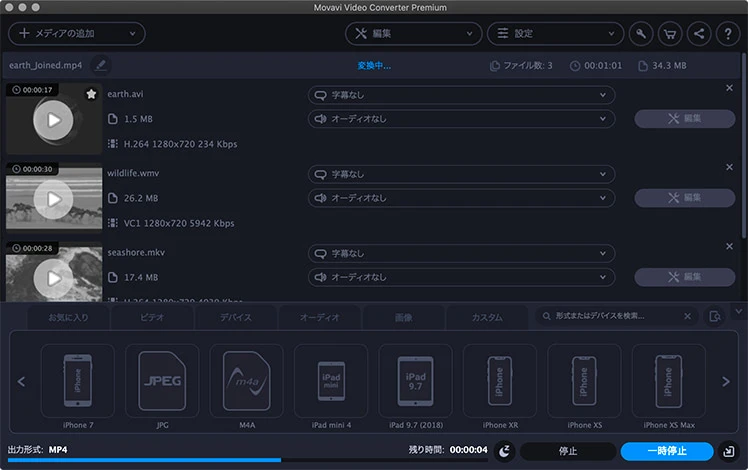This screenshot has width=748, height=470.
Task: Click the 停止 stop button
Action: pos(568,451)
